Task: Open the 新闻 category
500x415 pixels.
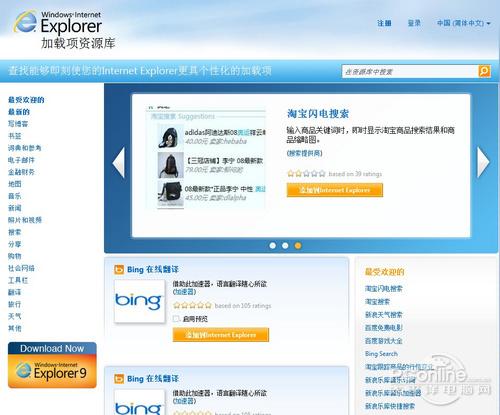Action: (15, 208)
